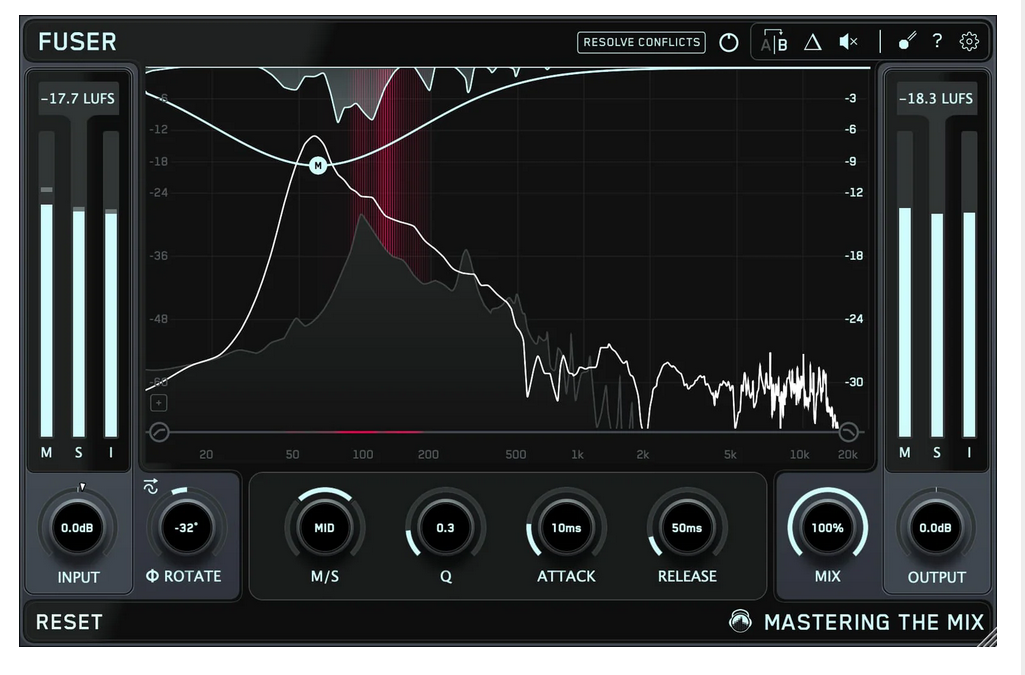The width and height of the screenshot is (1025, 675).
Task: Click the output meter M label
Action: pos(905,452)
